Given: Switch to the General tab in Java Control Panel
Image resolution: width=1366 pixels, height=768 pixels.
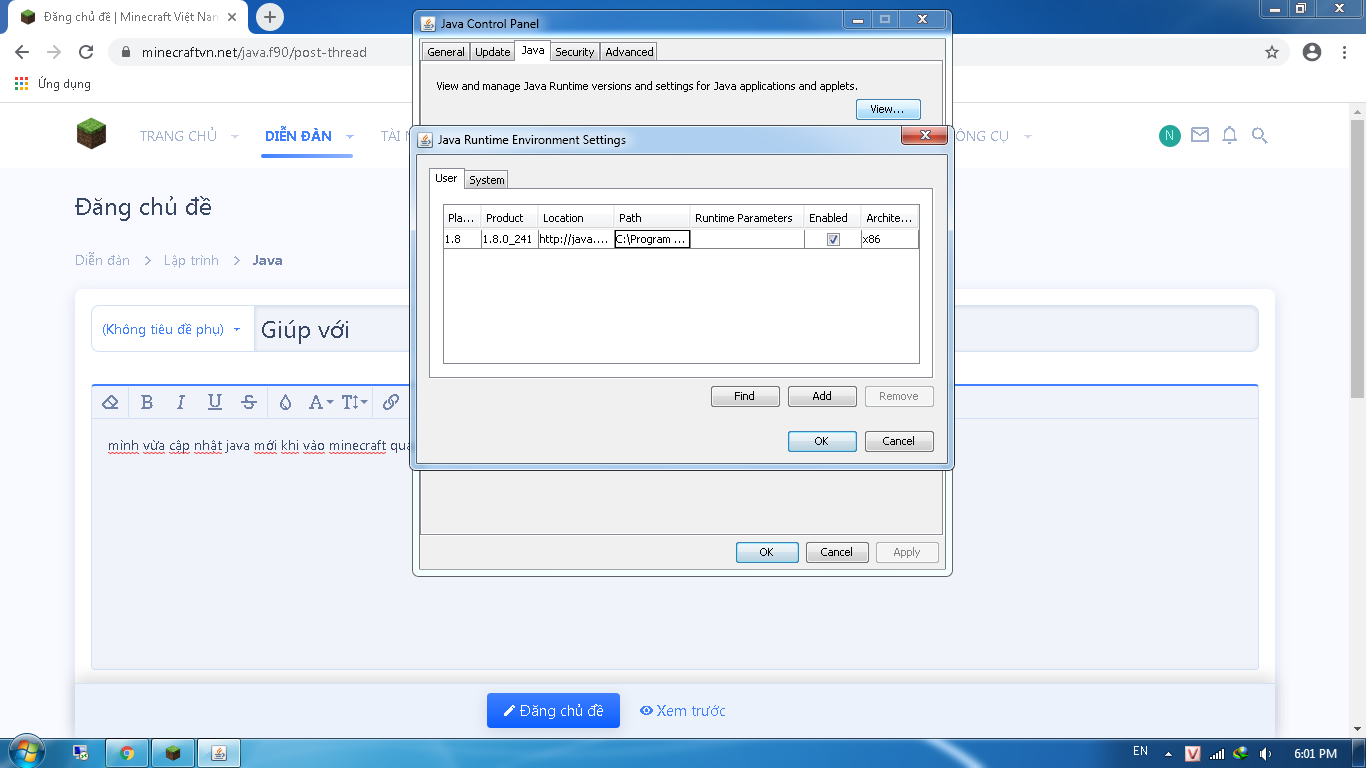Looking at the screenshot, I should 446,52.
